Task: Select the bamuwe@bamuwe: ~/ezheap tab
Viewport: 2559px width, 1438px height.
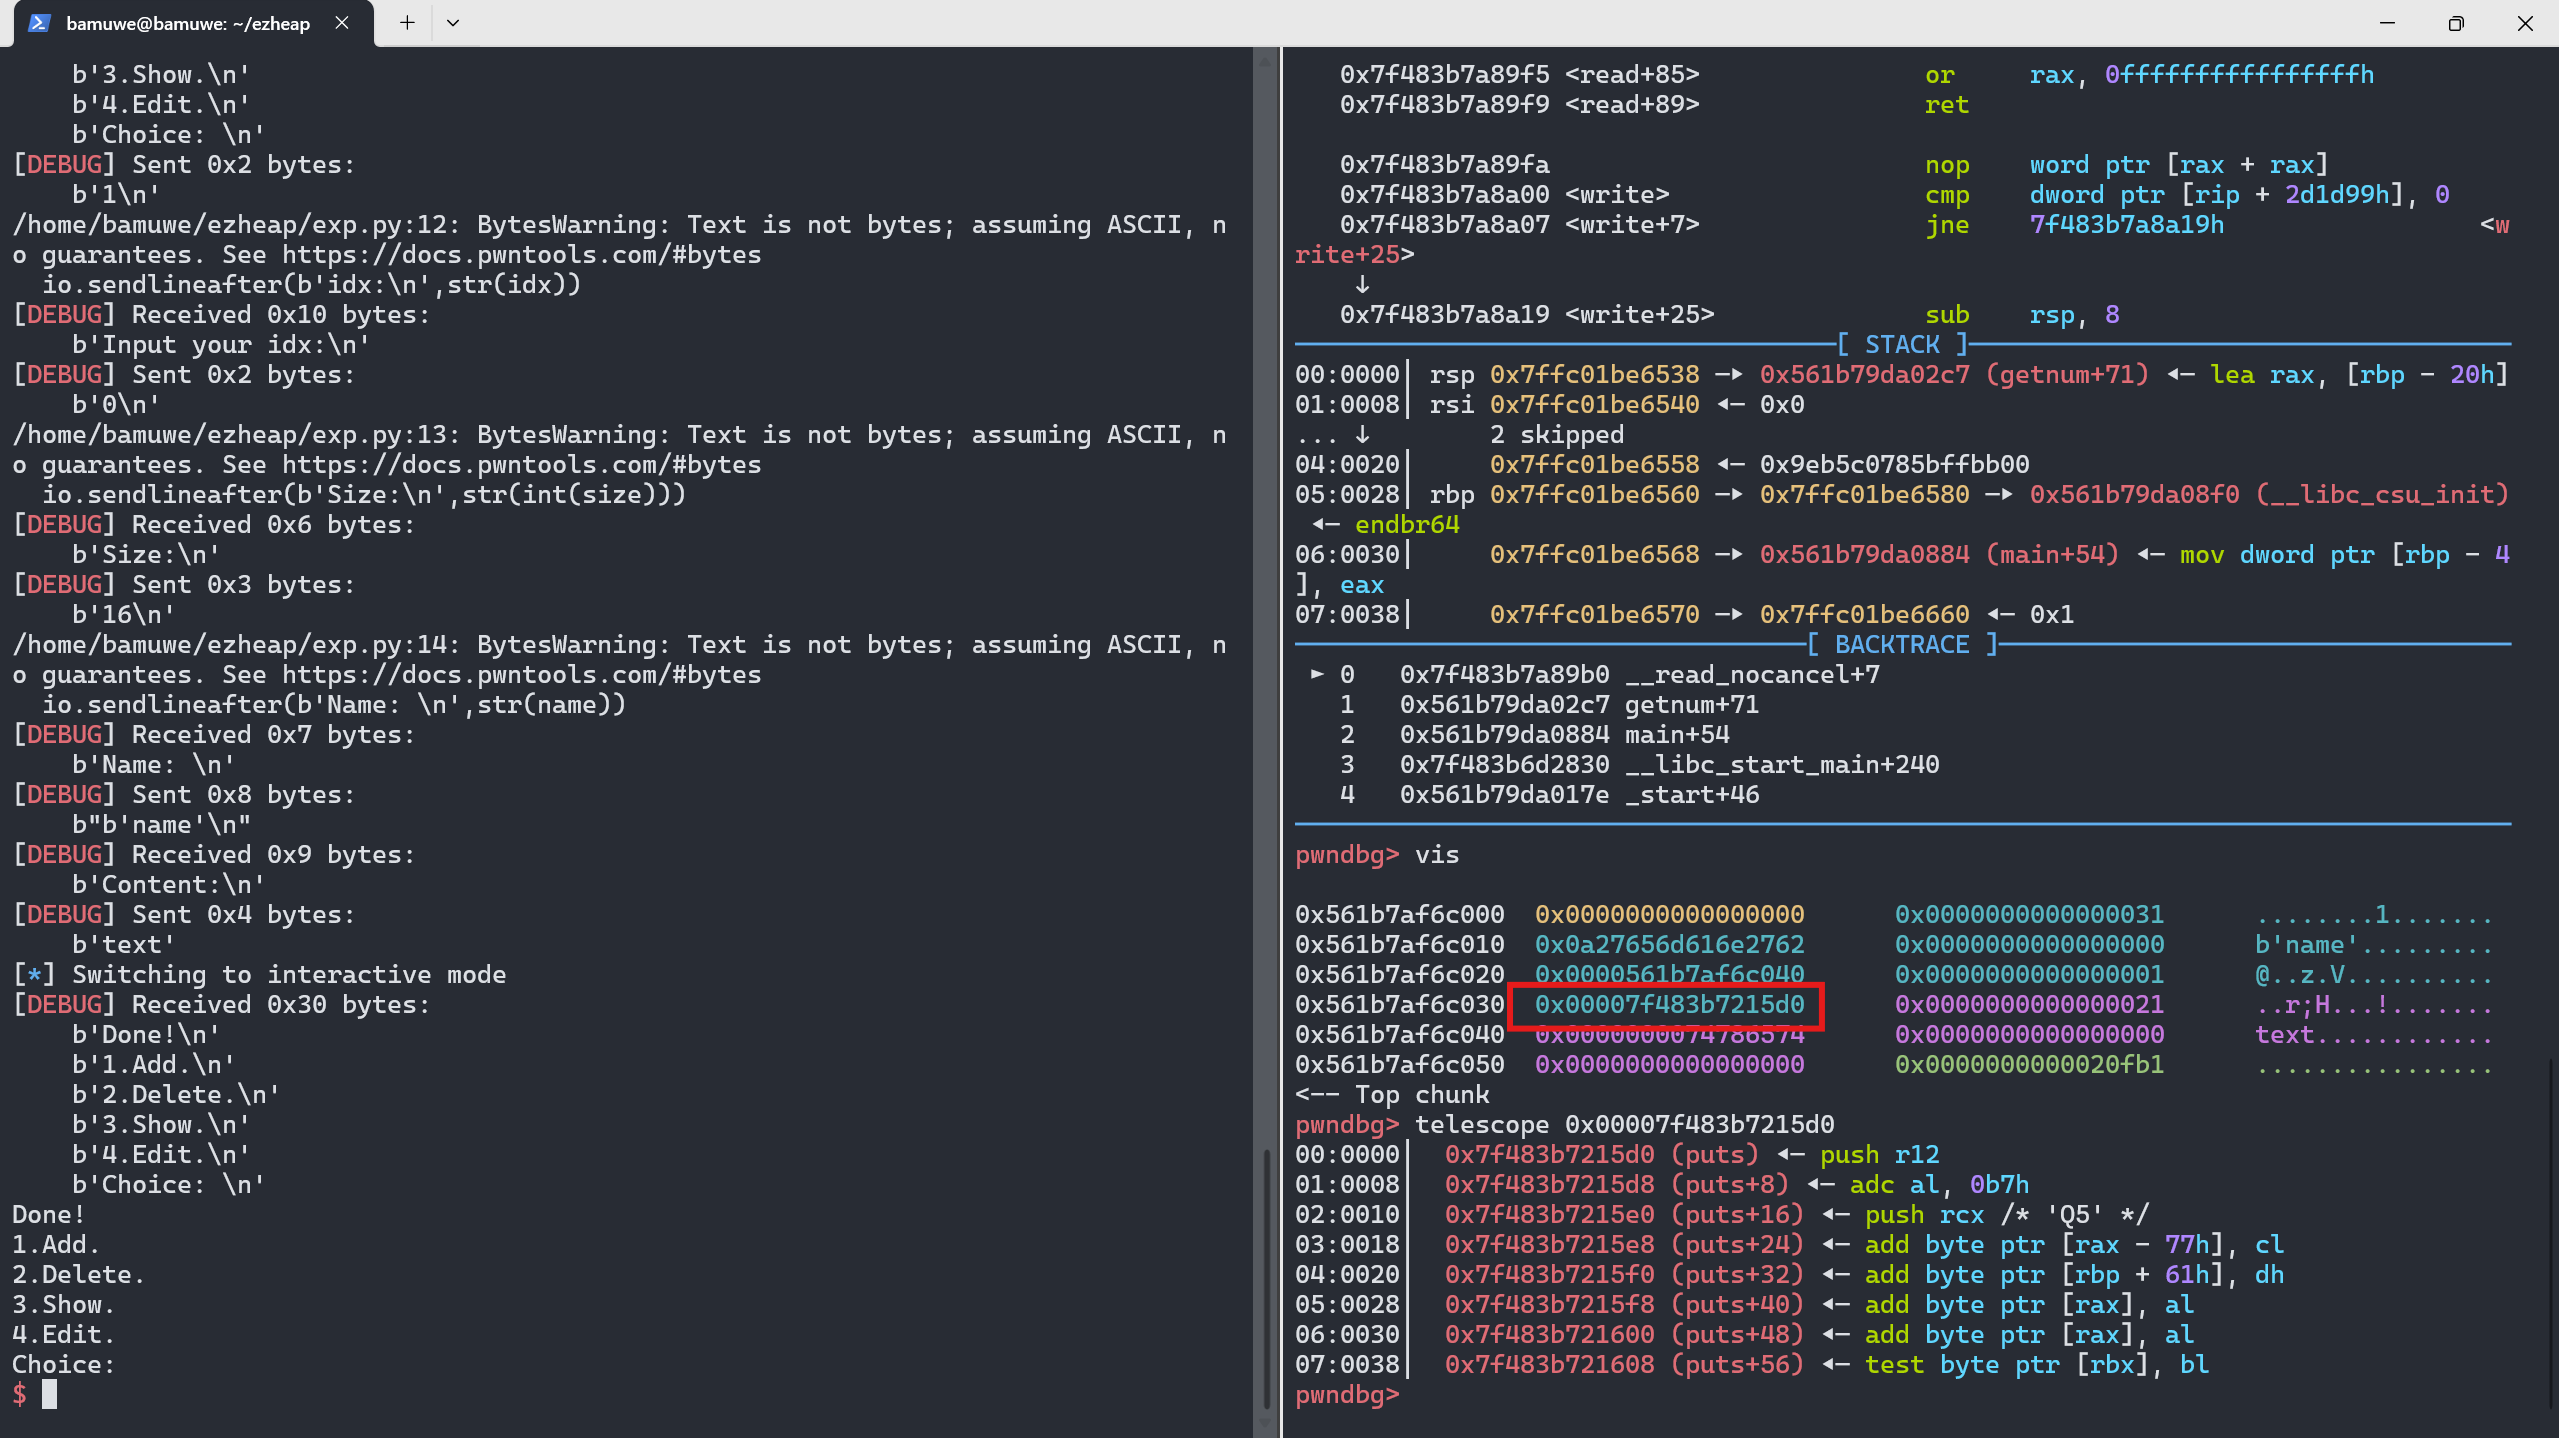Action: 188,23
